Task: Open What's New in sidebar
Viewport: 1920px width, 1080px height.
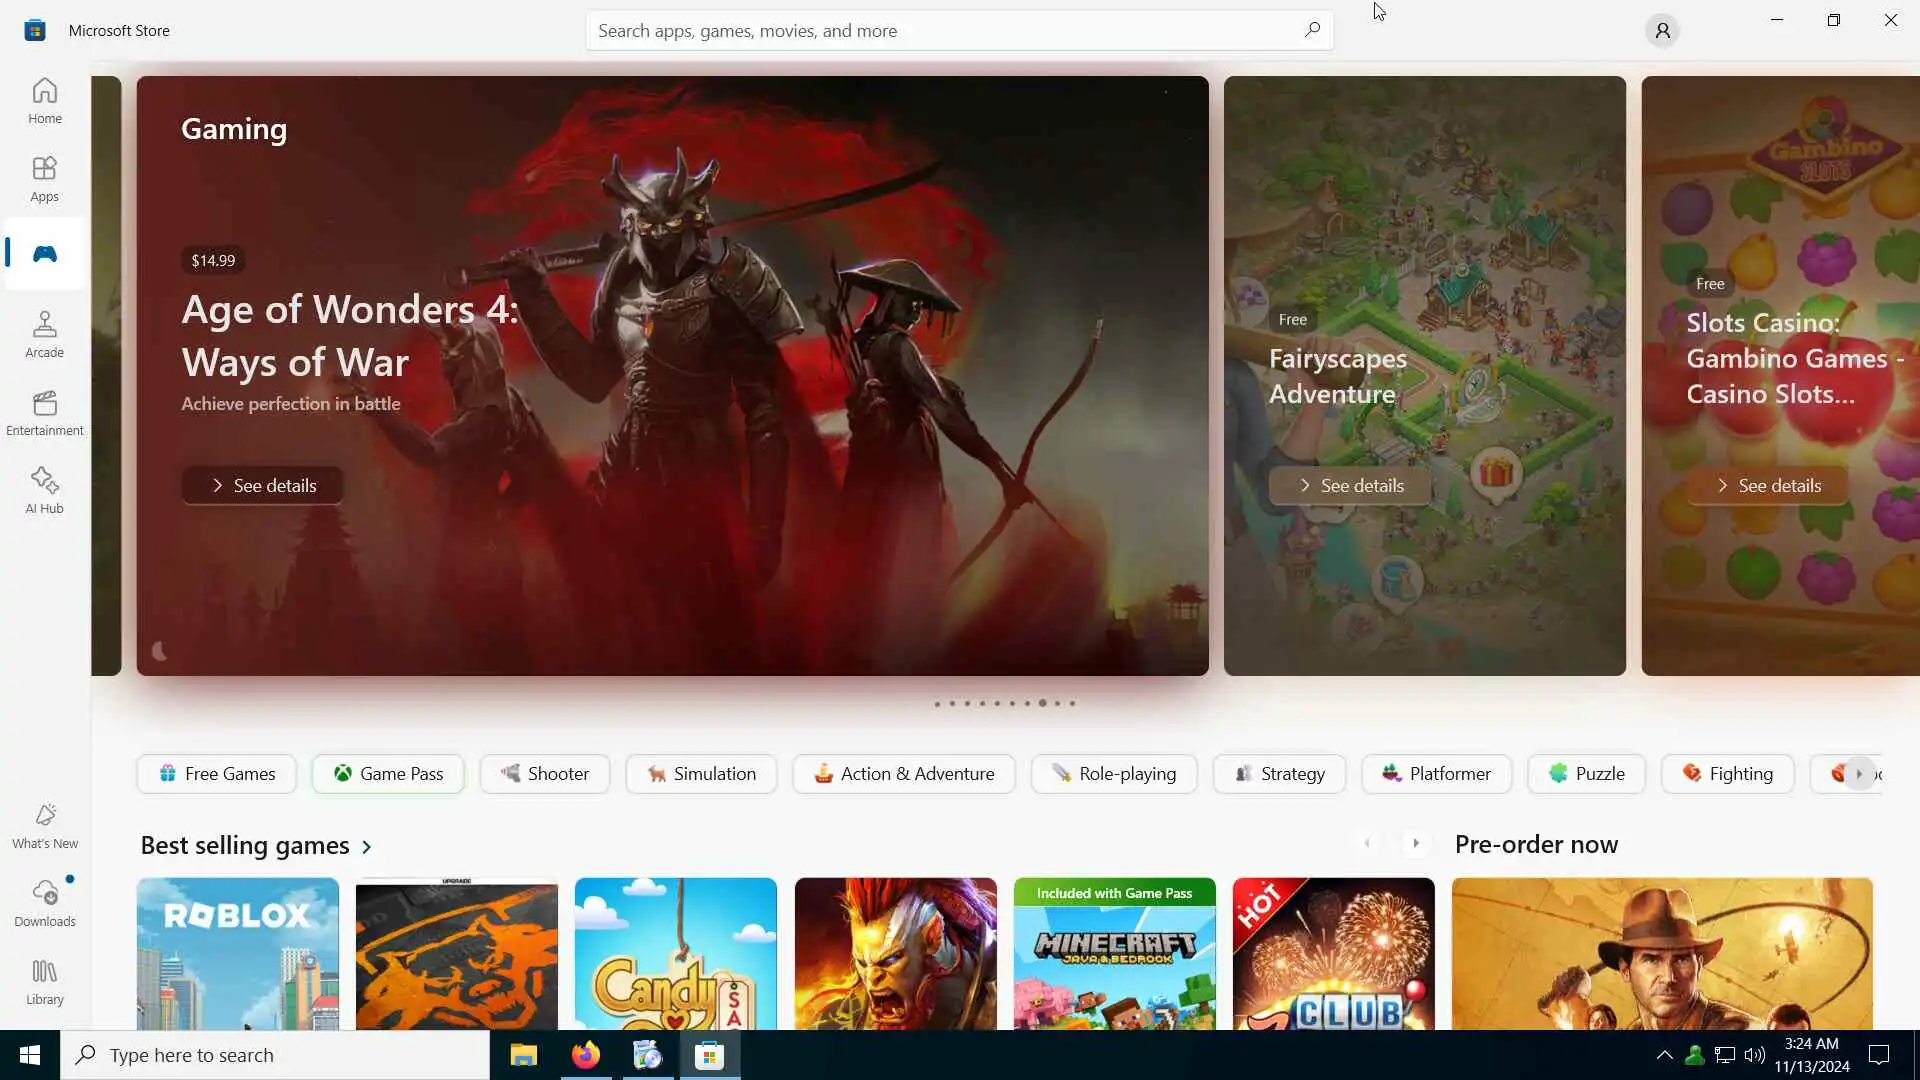Action: [44, 826]
